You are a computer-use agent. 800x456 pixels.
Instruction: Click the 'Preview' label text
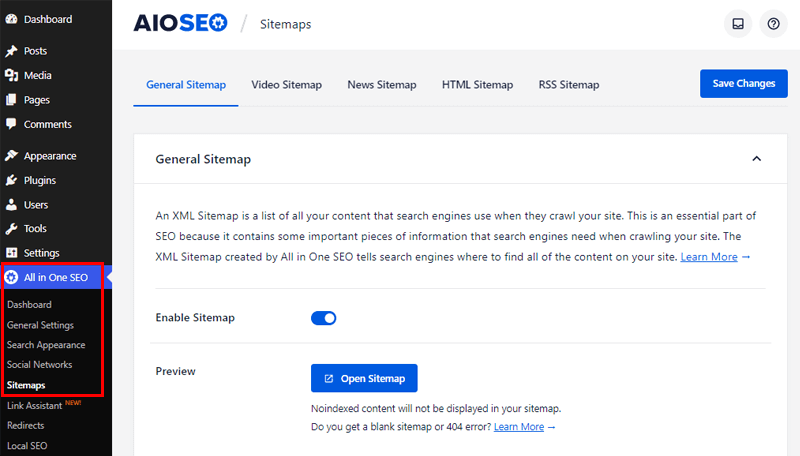(175, 371)
